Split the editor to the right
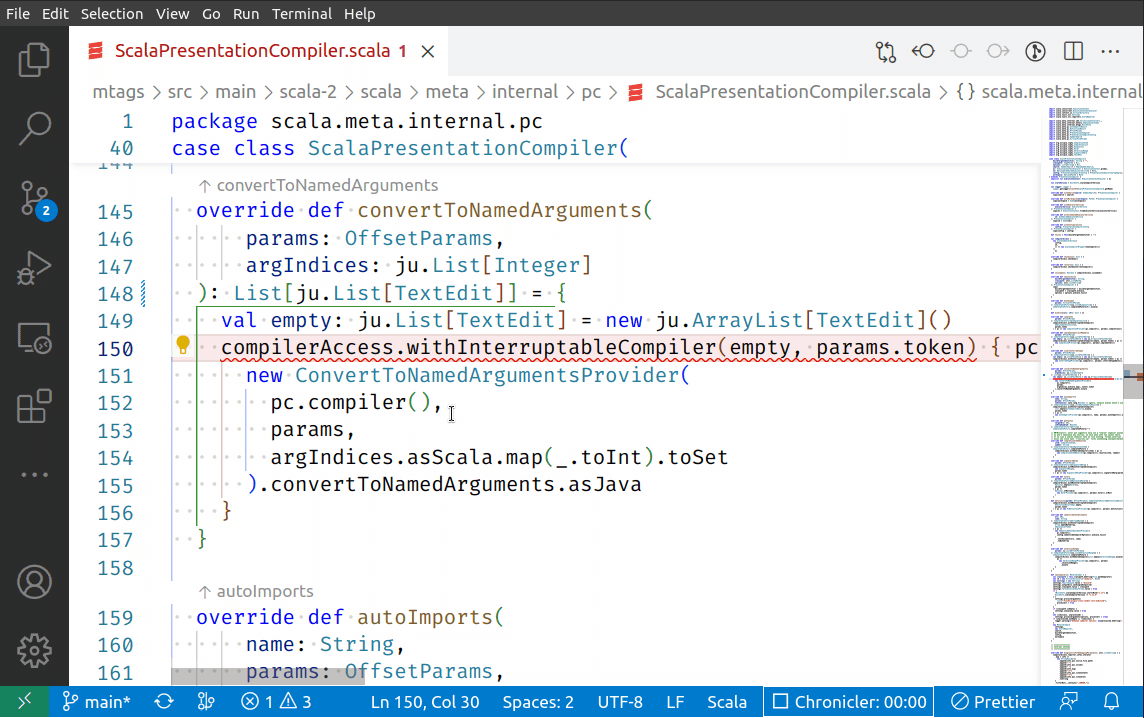The image size is (1144, 718). point(1073,51)
